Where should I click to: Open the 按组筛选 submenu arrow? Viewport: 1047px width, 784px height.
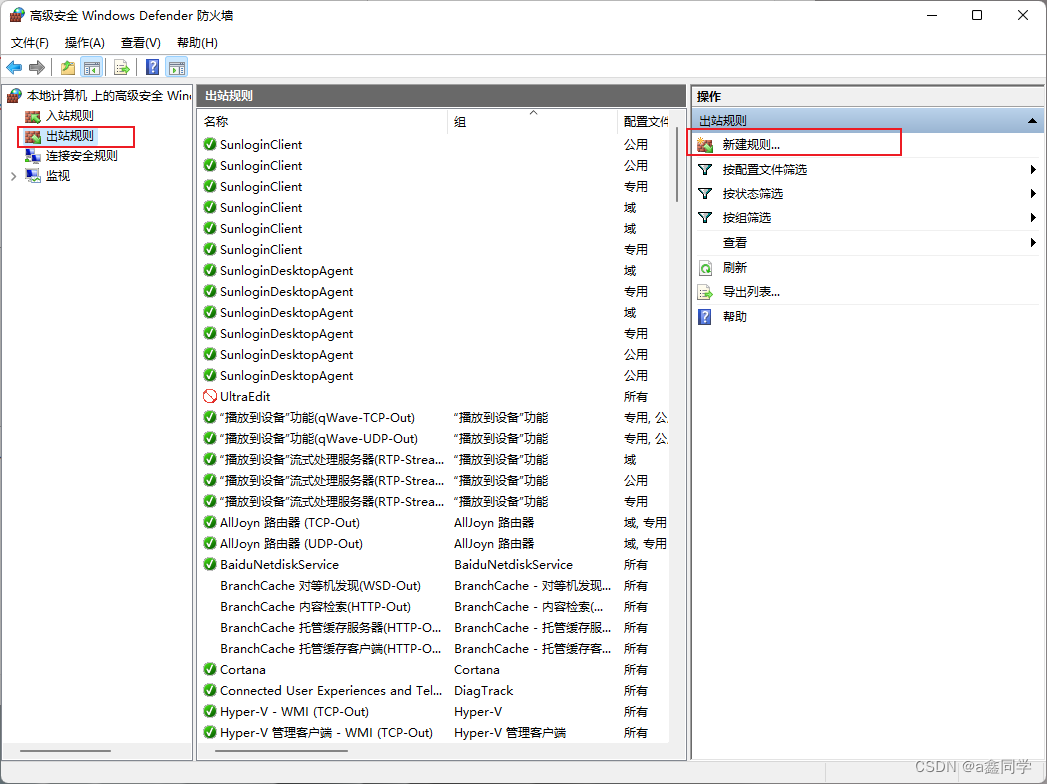[1033, 218]
